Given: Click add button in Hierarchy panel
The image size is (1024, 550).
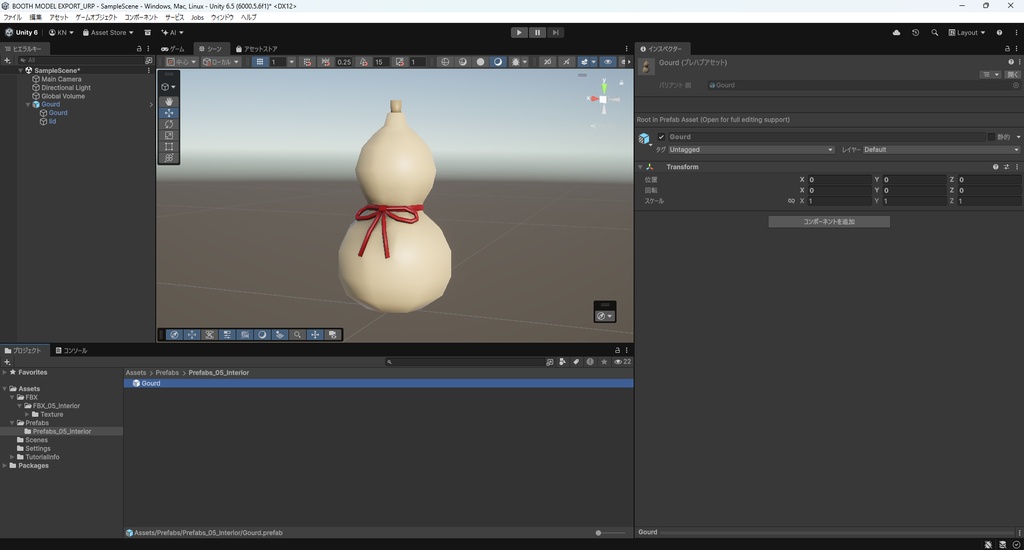Looking at the screenshot, I should 7,60.
